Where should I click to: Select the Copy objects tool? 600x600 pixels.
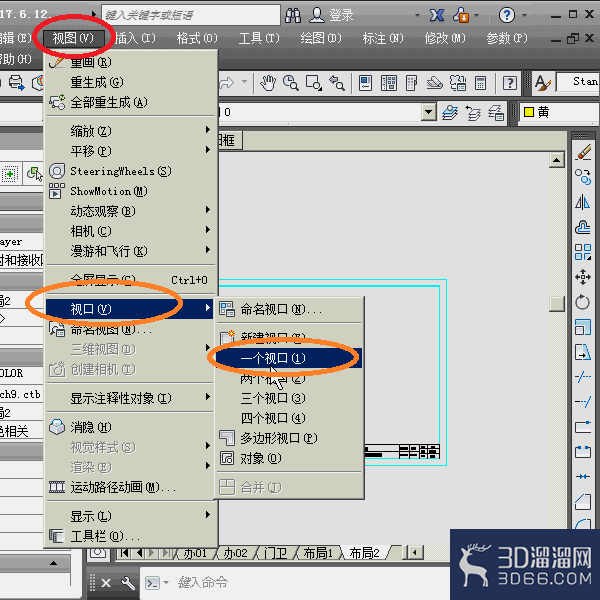pyautogui.click(x=583, y=177)
